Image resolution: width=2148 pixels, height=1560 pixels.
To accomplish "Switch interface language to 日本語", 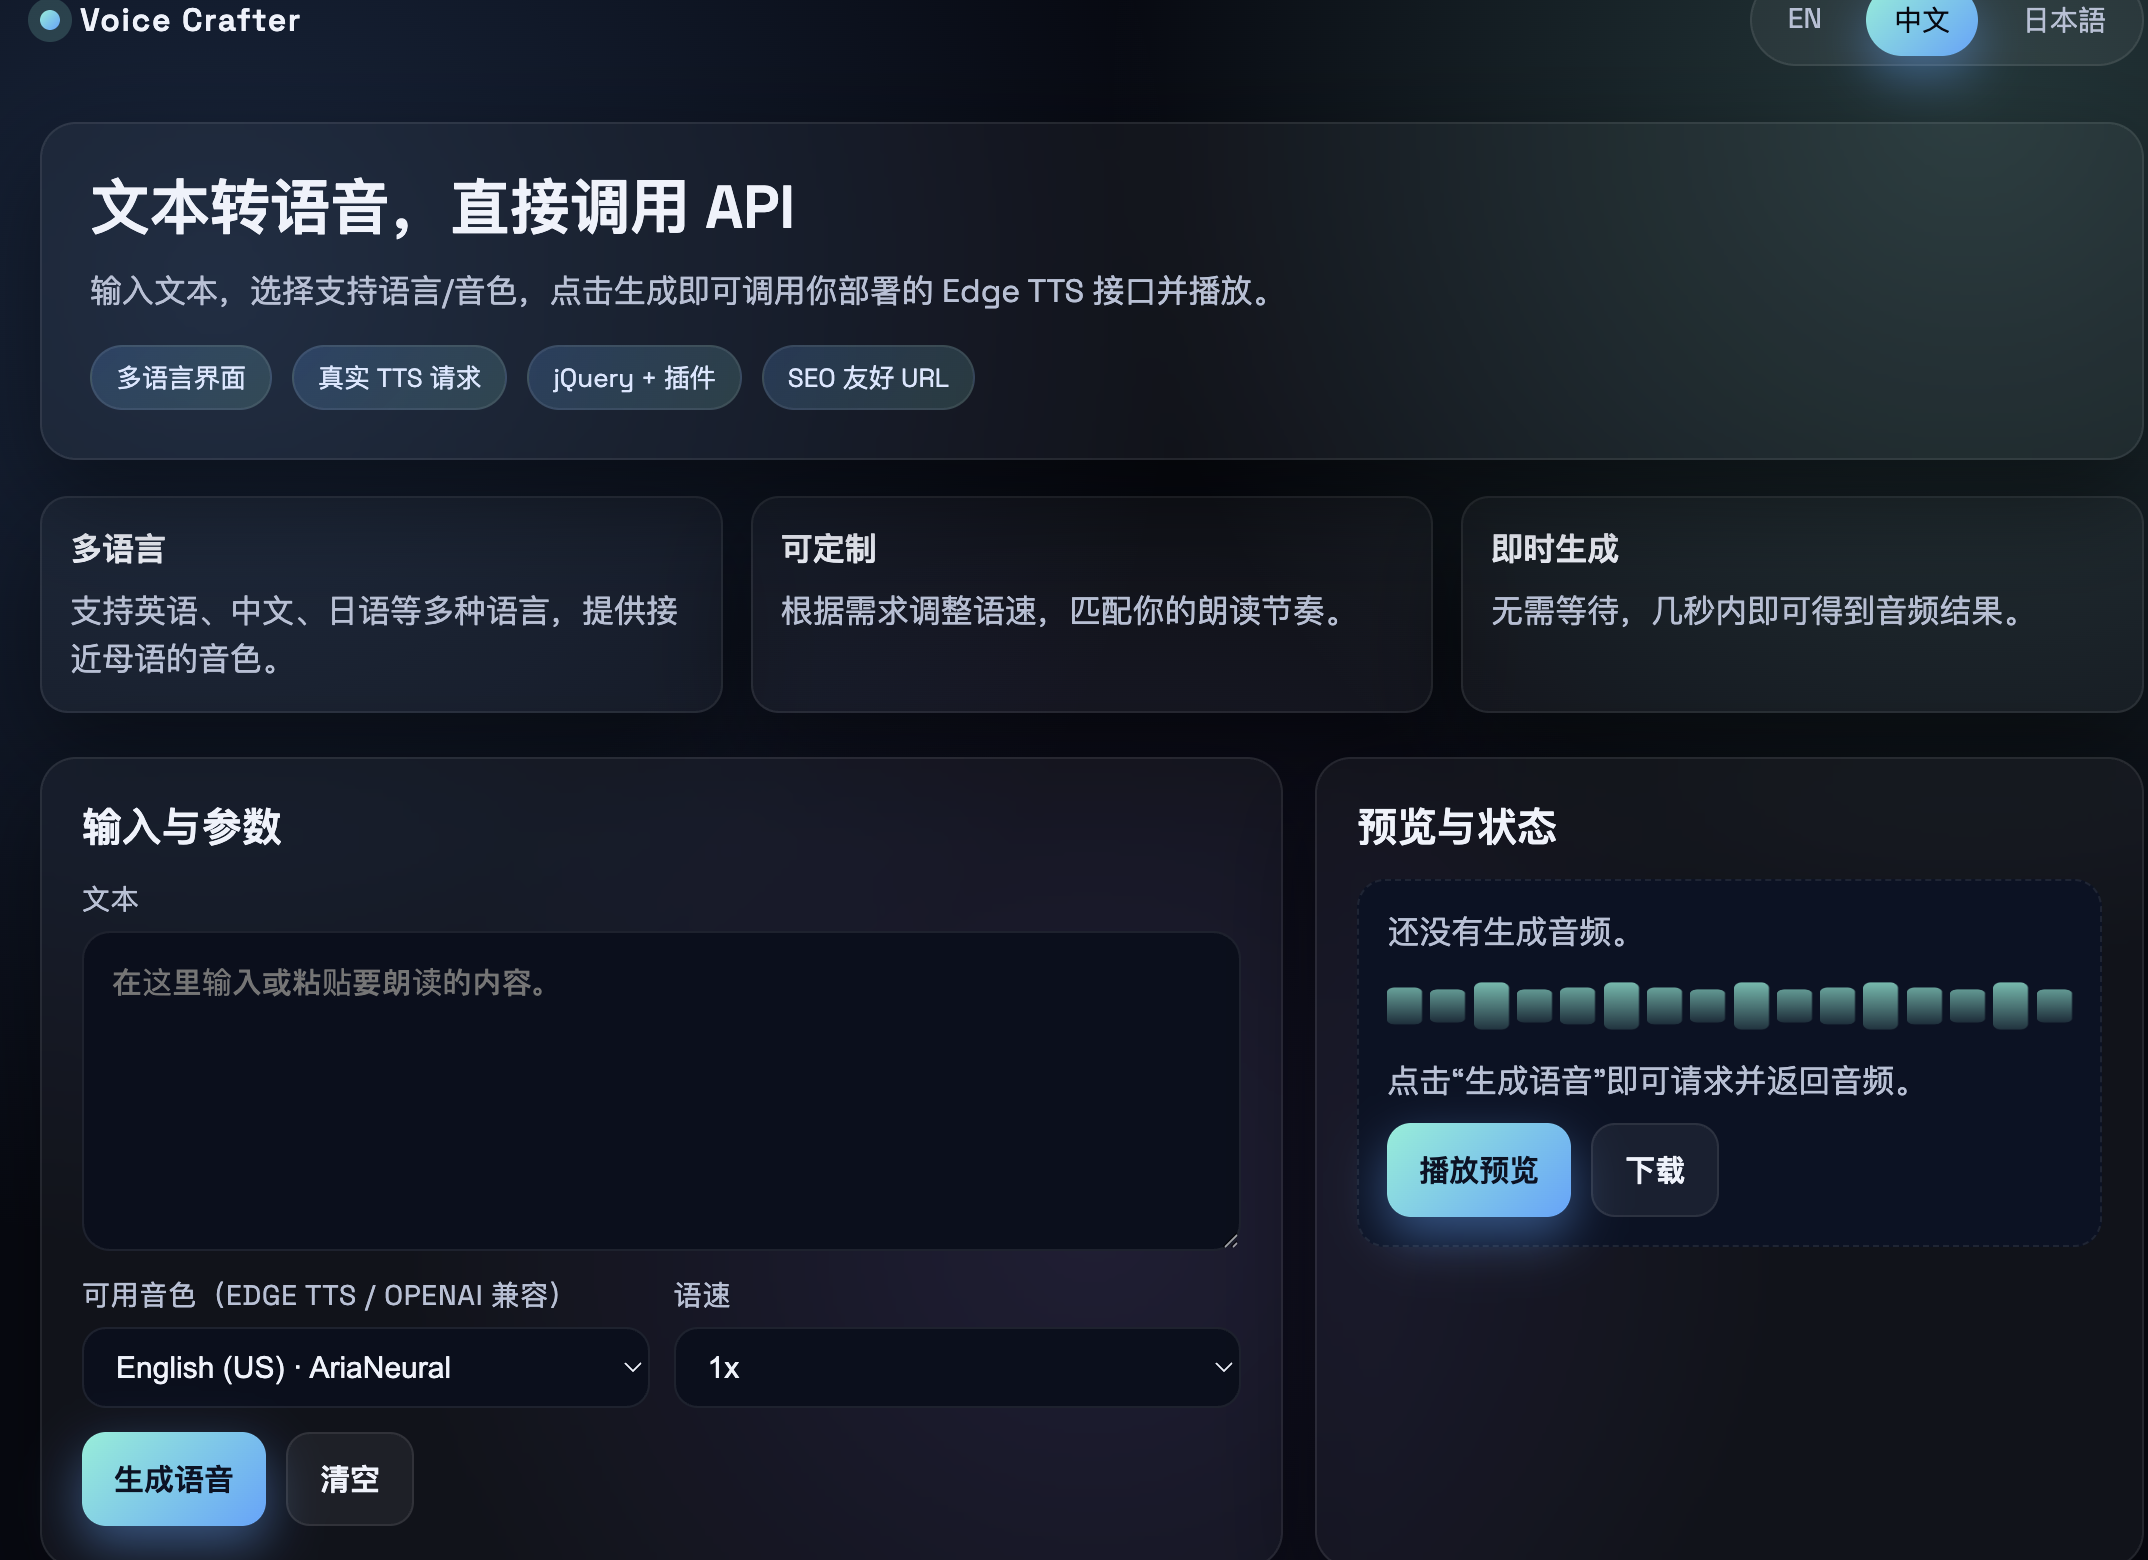I will click(x=2063, y=19).
